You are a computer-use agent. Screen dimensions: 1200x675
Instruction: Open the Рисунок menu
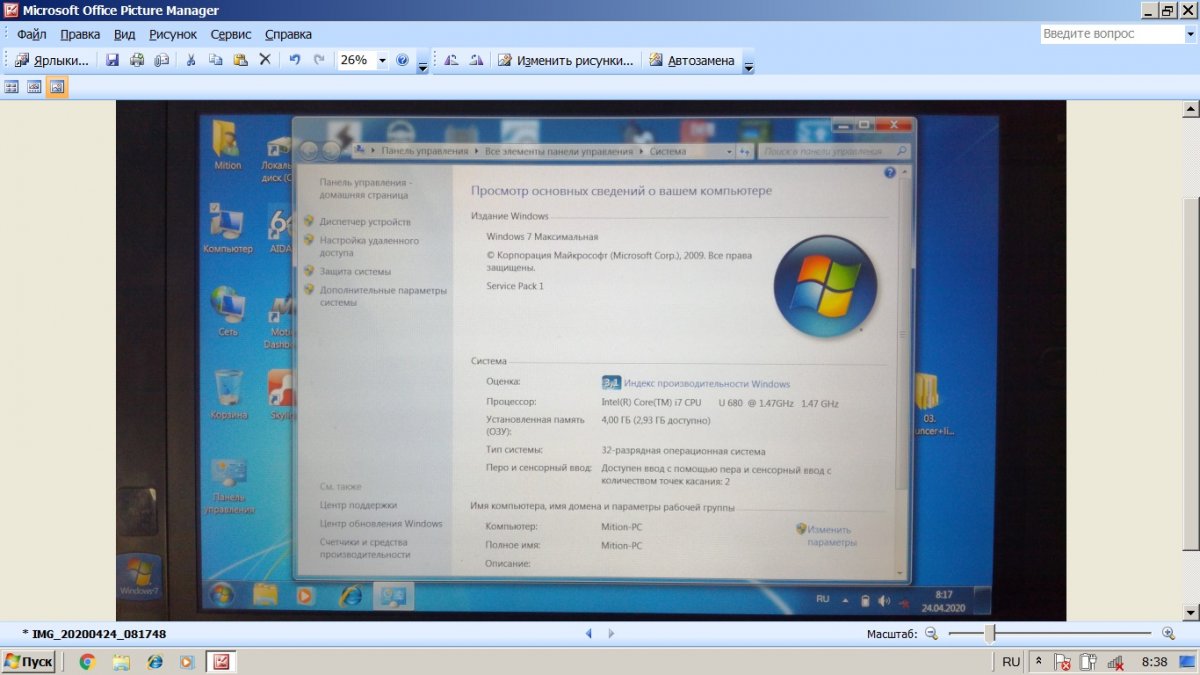click(173, 34)
